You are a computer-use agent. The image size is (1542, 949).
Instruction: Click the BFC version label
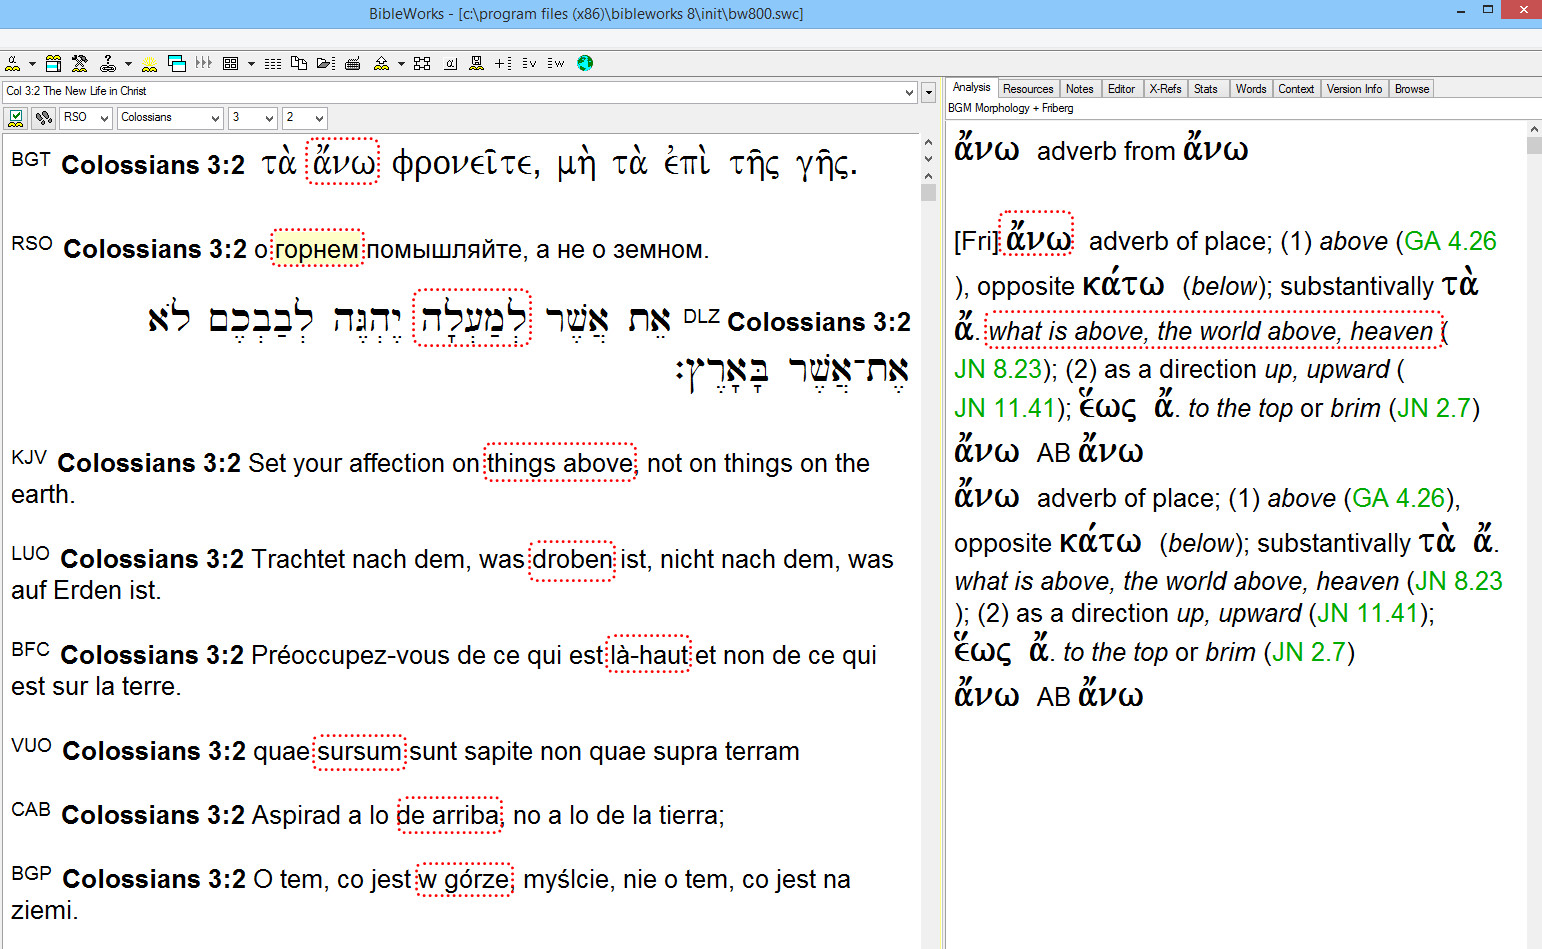tap(31, 650)
